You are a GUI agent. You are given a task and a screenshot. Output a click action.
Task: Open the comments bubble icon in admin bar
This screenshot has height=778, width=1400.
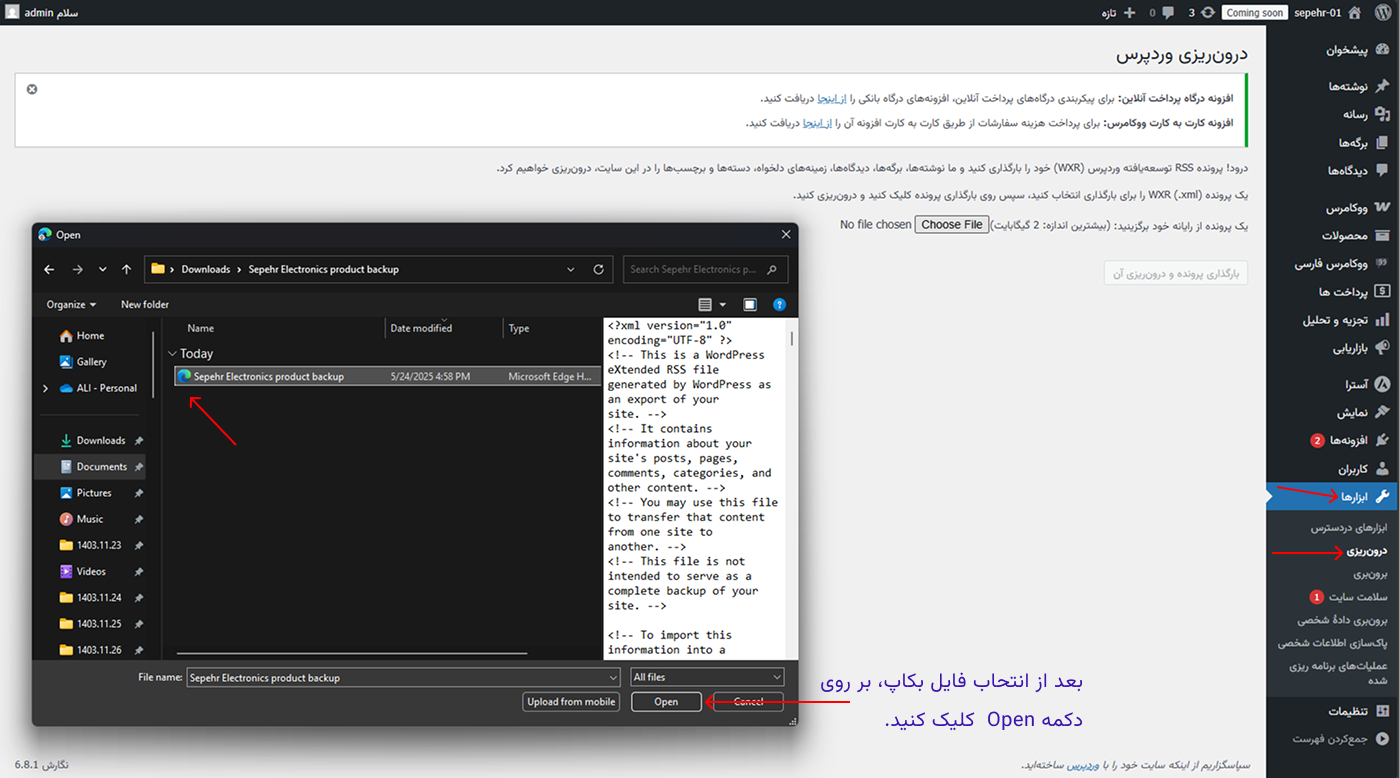coord(1168,13)
